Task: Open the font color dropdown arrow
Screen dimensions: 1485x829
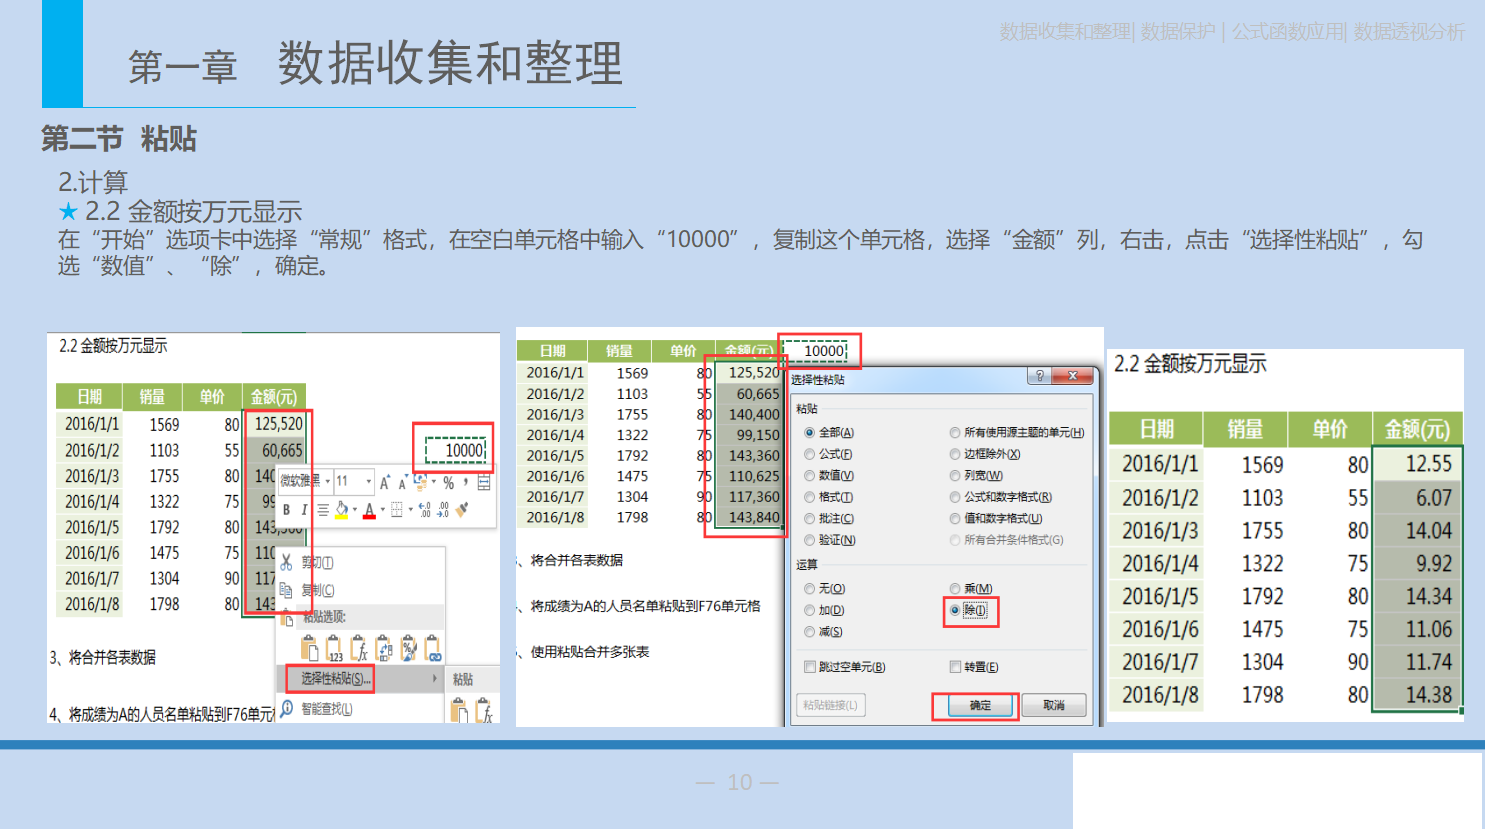Action: click(x=382, y=510)
